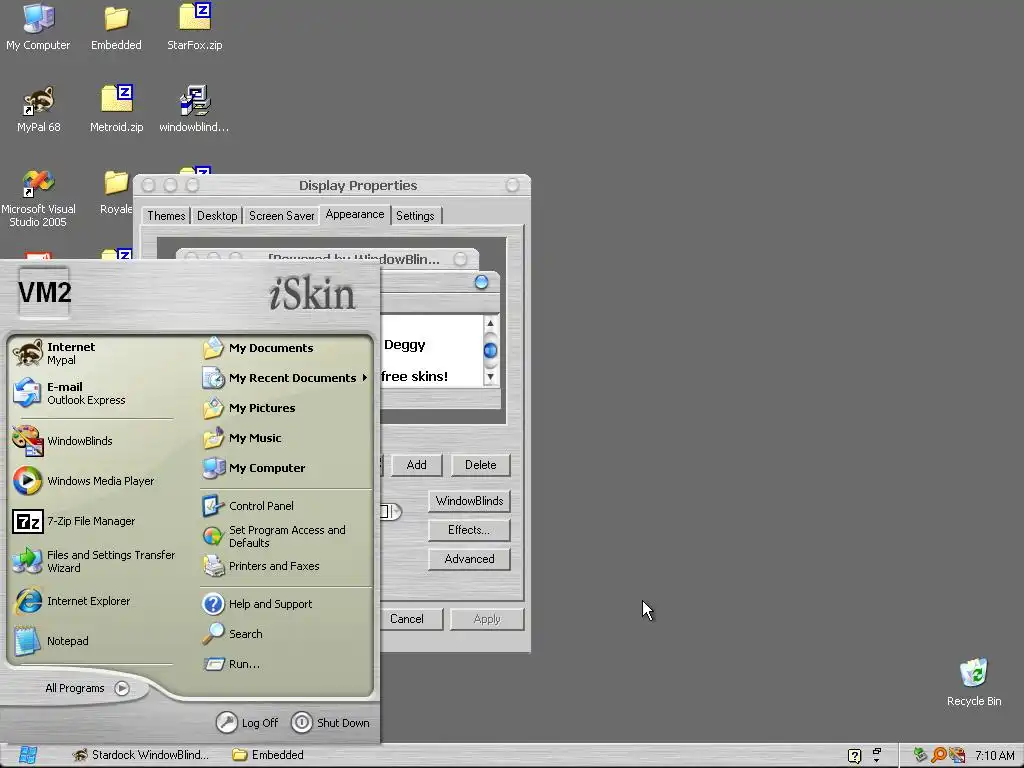The height and width of the screenshot is (768, 1024).
Task: Select My Computer desktop icon
Action: tap(38, 26)
